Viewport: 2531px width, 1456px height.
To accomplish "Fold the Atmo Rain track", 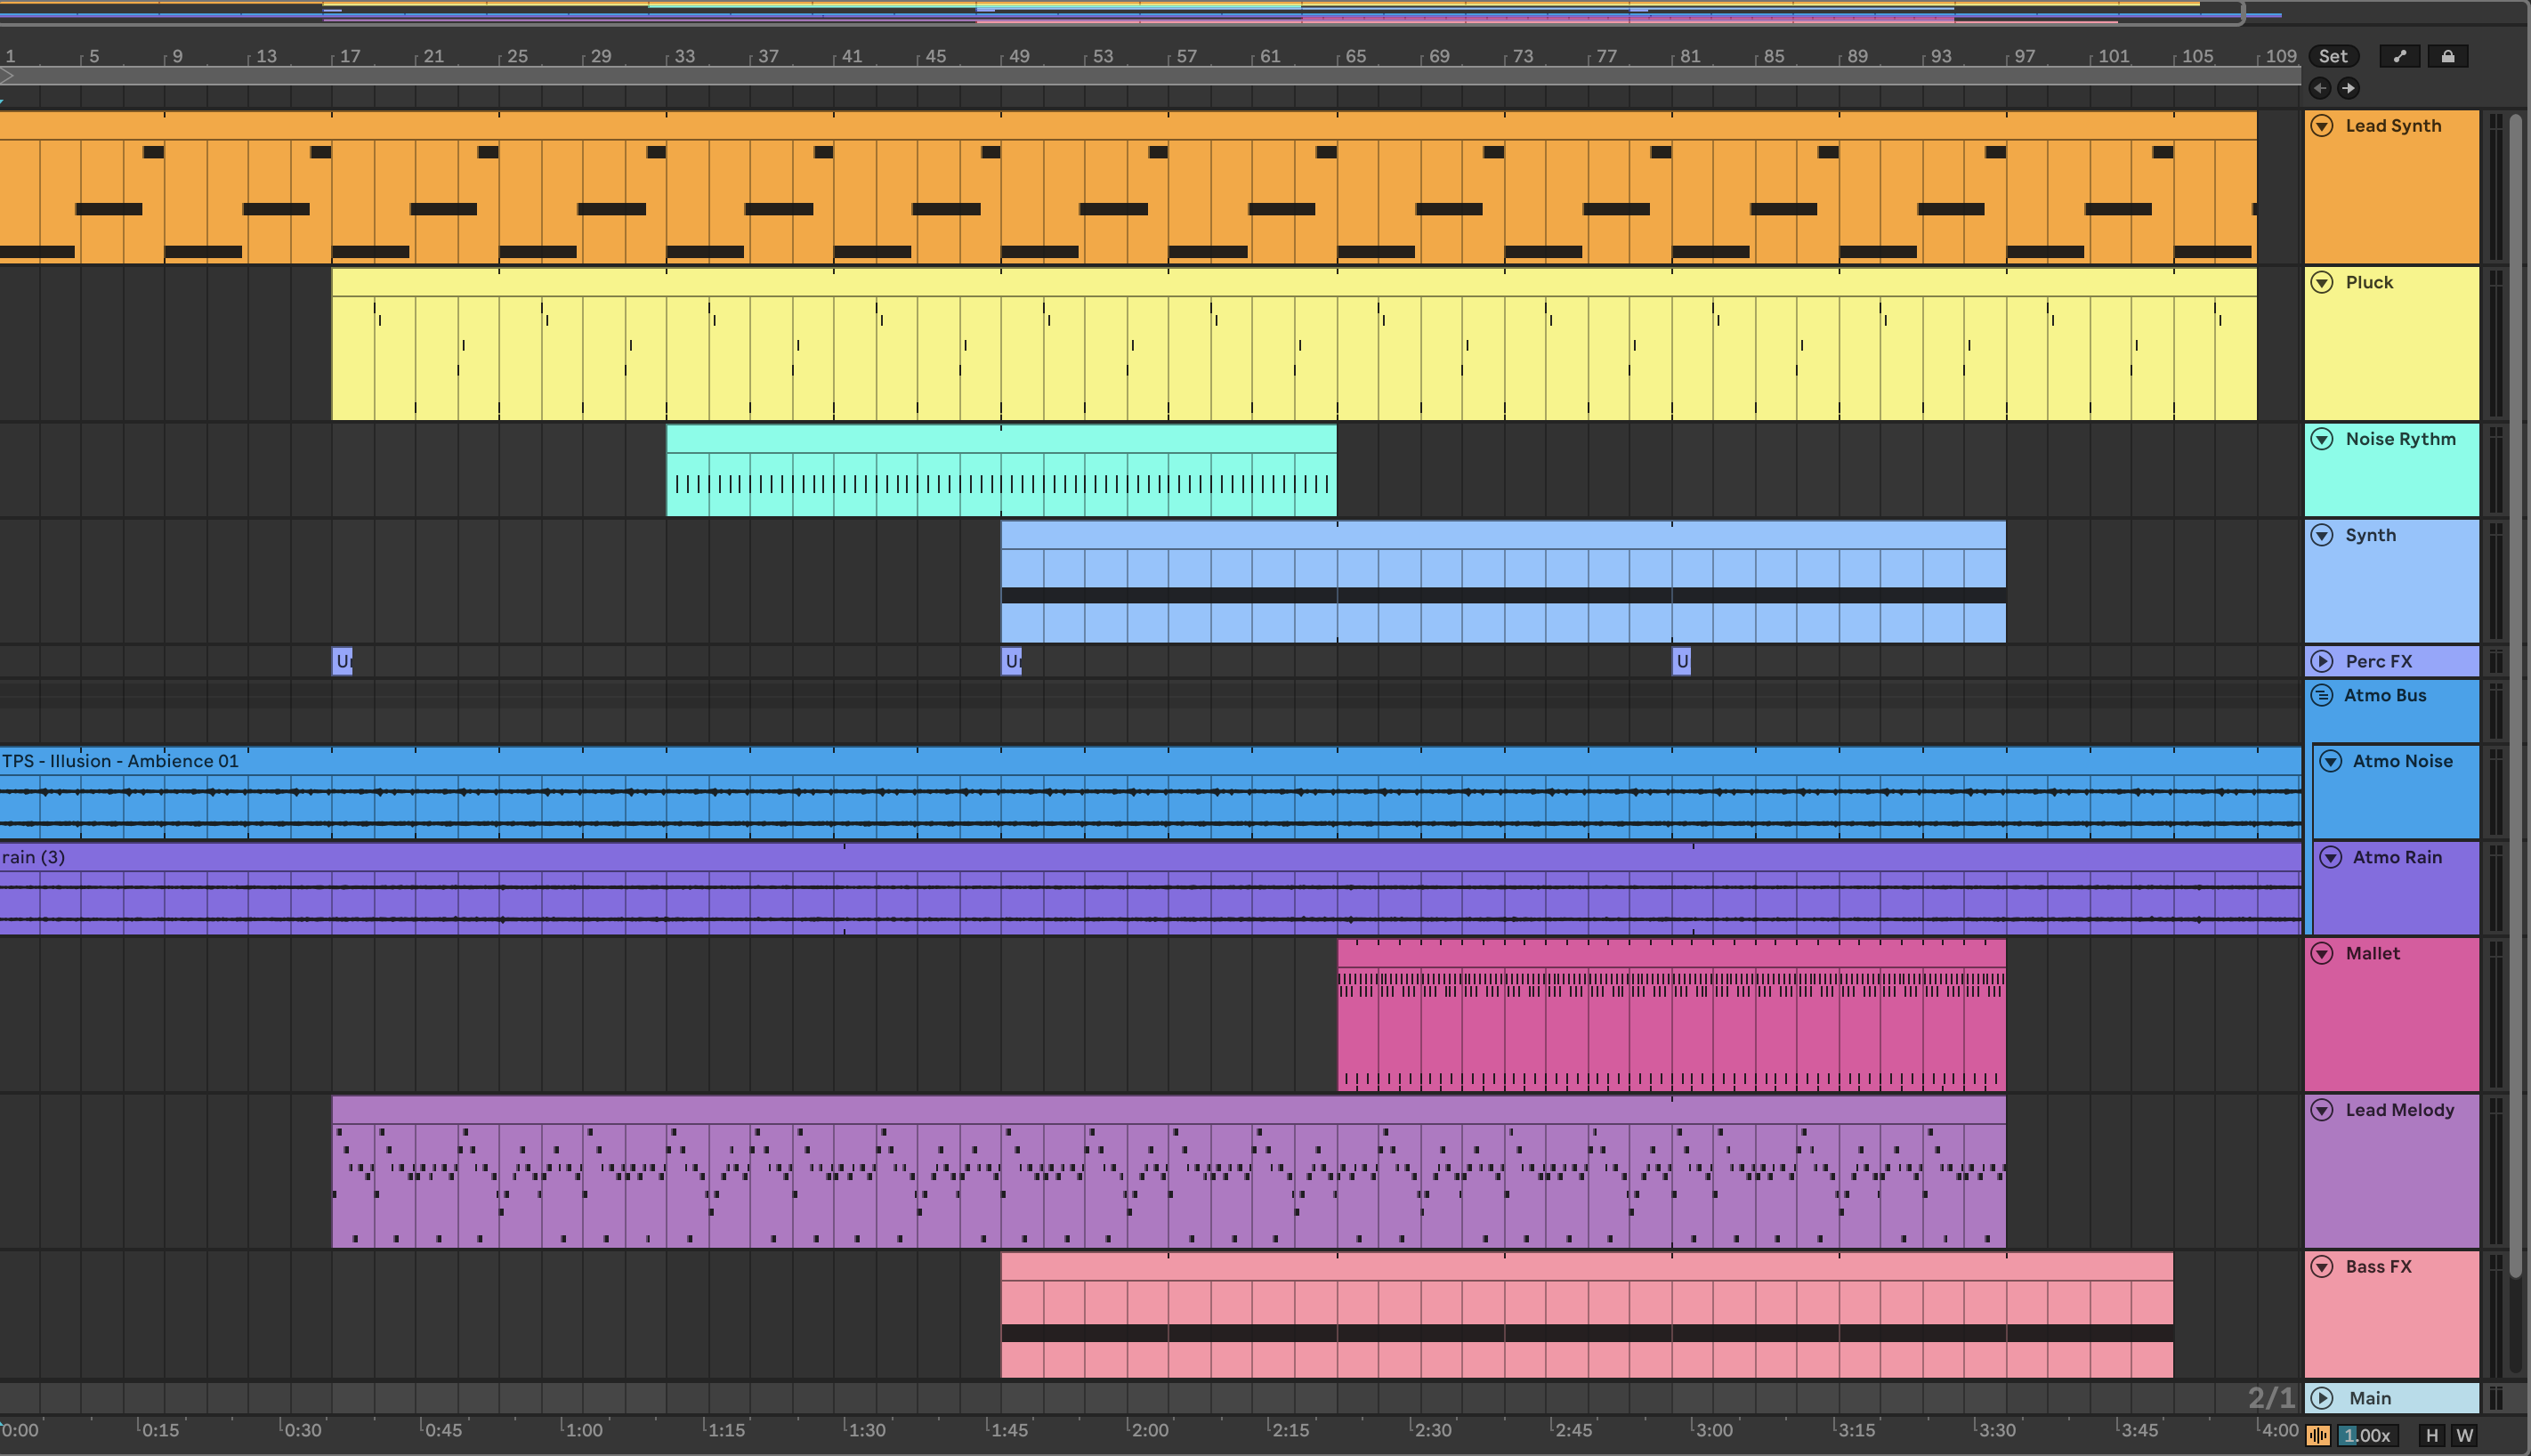I will click(2330, 857).
